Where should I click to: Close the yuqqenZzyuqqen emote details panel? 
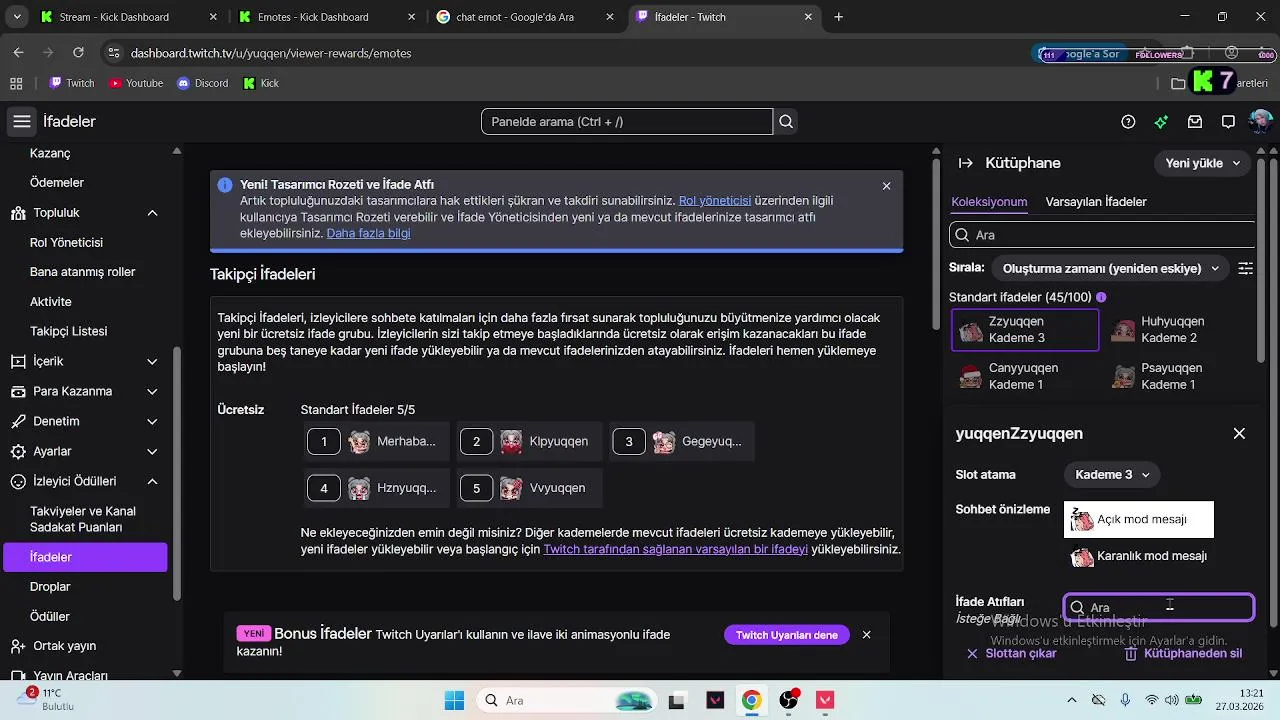1239,434
